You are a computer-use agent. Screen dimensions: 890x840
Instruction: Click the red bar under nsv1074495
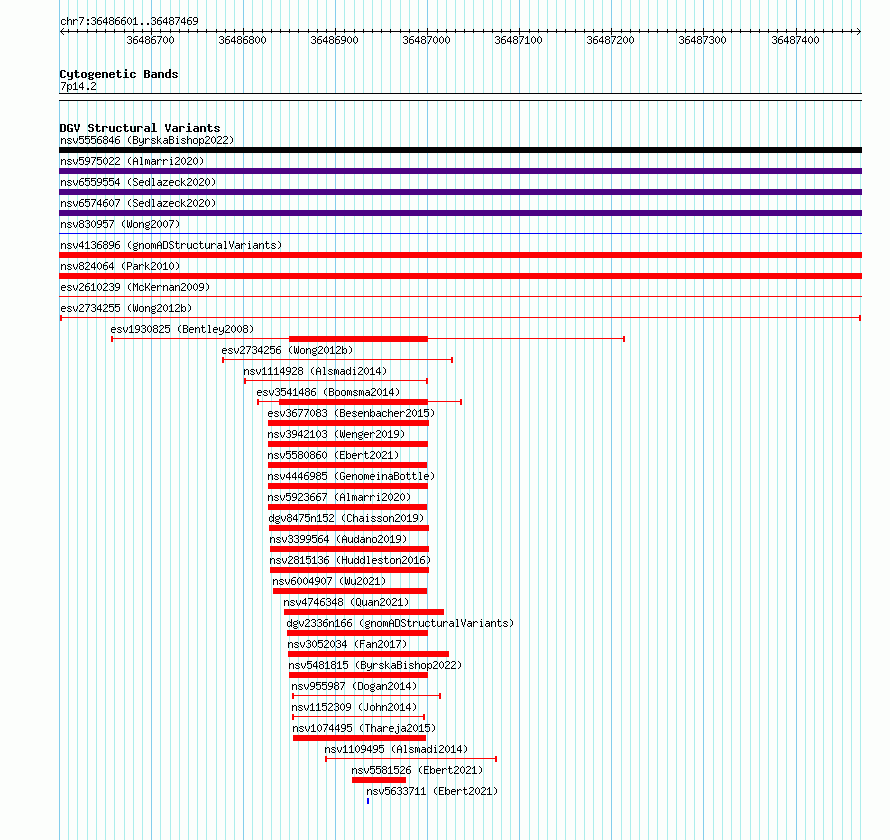click(359, 738)
